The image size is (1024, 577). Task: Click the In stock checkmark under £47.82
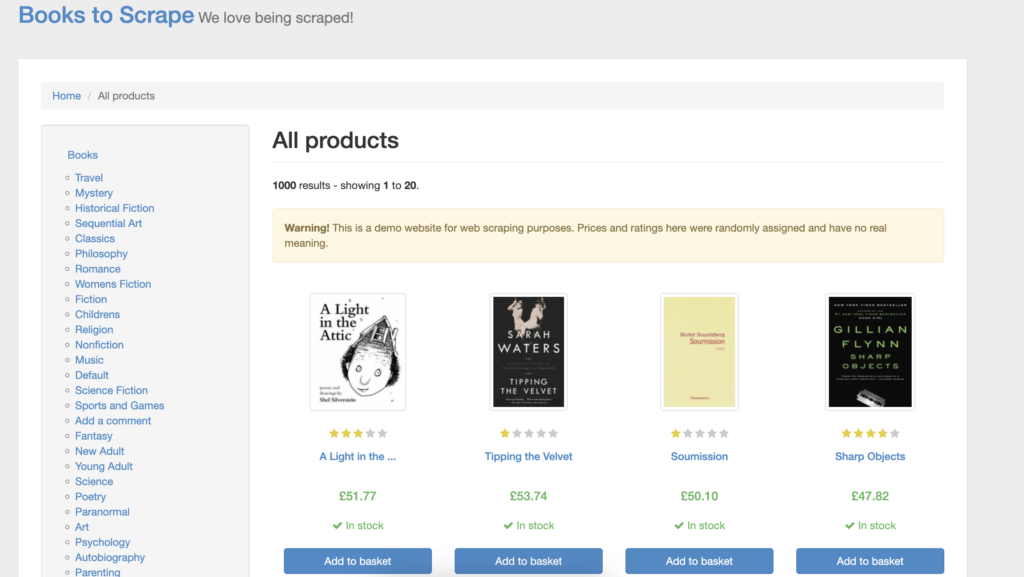850,525
